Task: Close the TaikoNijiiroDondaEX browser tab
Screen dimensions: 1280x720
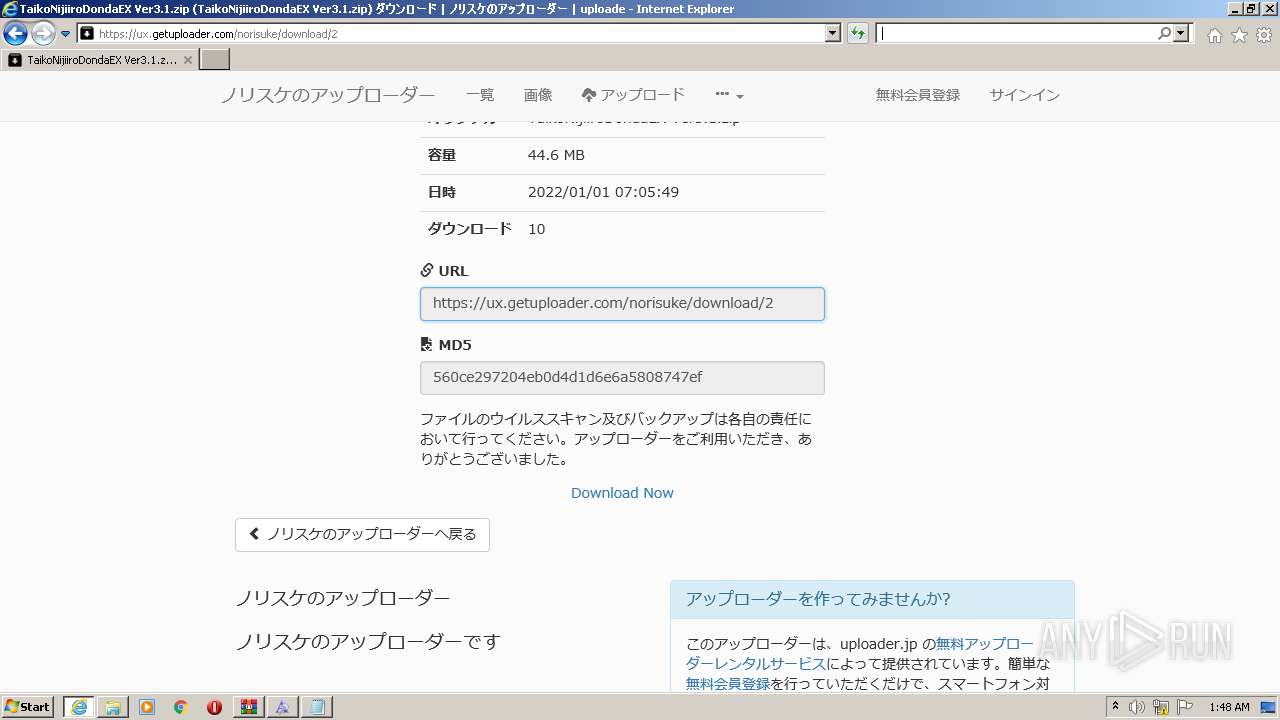Action: [187, 60]
